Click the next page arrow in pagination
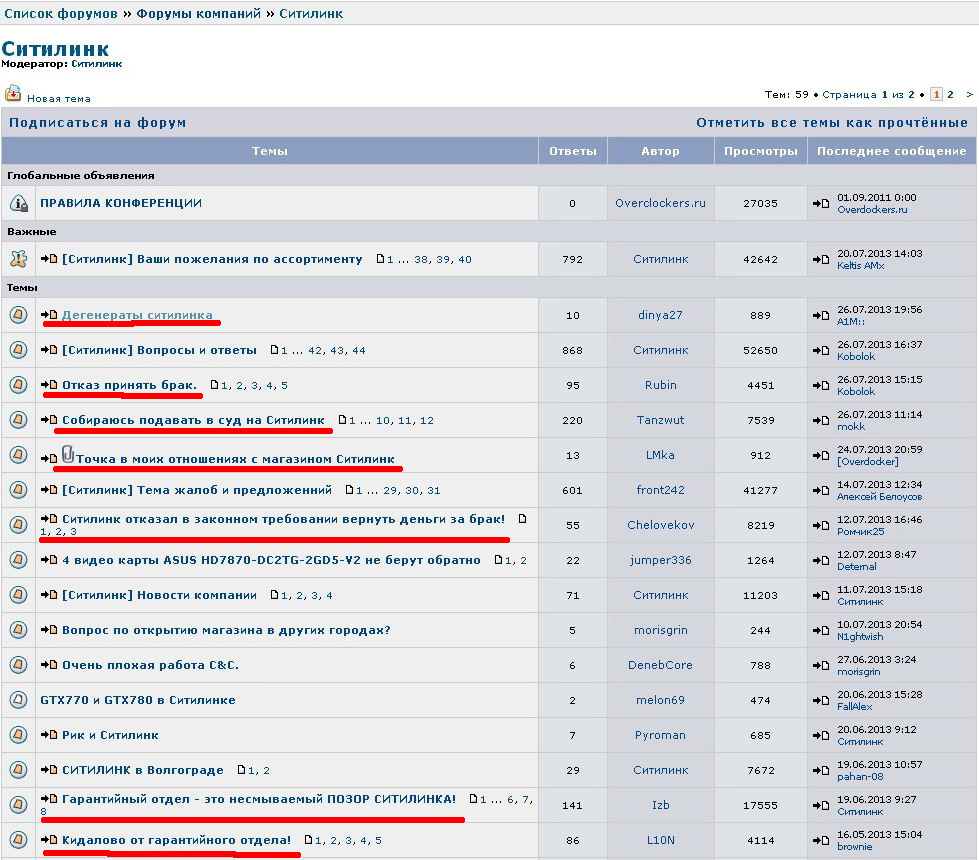 pos(970,94)
